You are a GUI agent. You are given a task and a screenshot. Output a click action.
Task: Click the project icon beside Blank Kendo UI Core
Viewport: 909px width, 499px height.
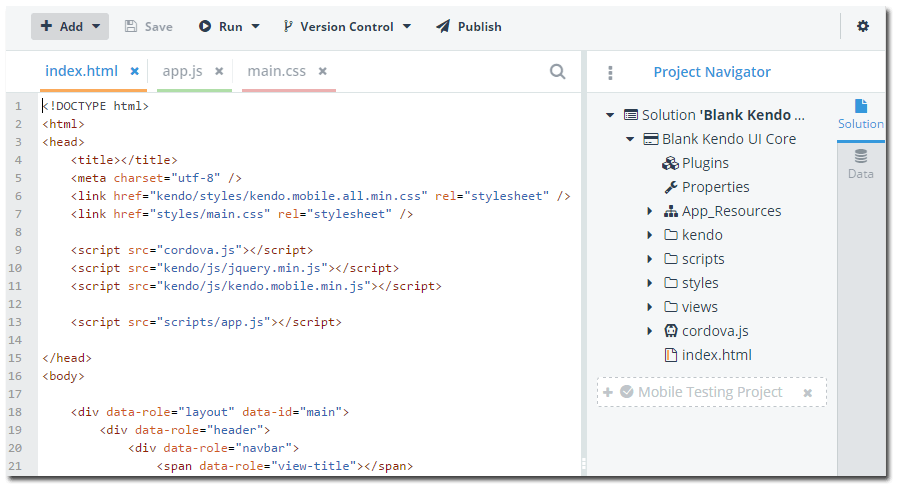pyautogui.click(x=651, y=139)
